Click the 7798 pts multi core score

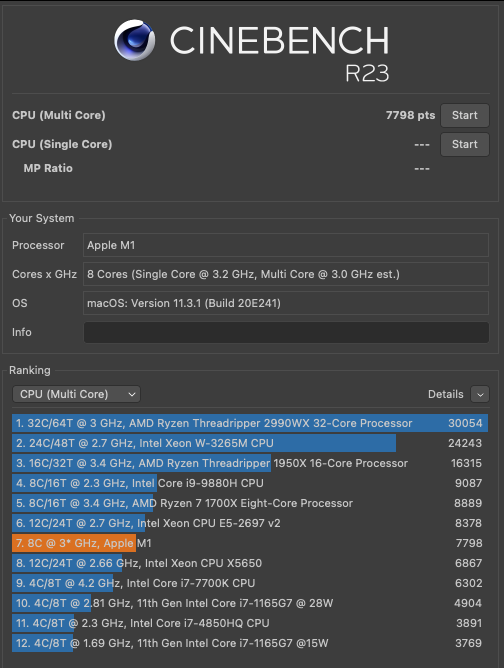(x=410, y=115)
